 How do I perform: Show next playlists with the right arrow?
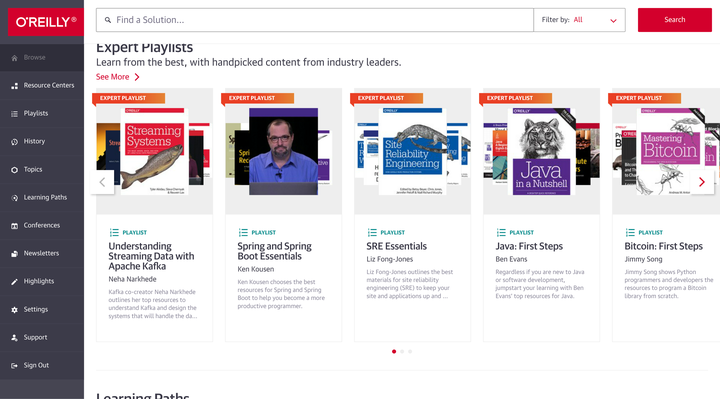702,182
